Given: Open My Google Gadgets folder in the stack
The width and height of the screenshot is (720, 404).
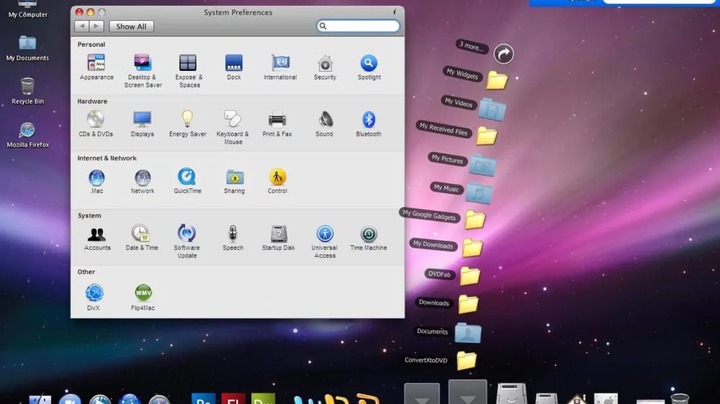Looking at the screenshot, I should point(475,220).
